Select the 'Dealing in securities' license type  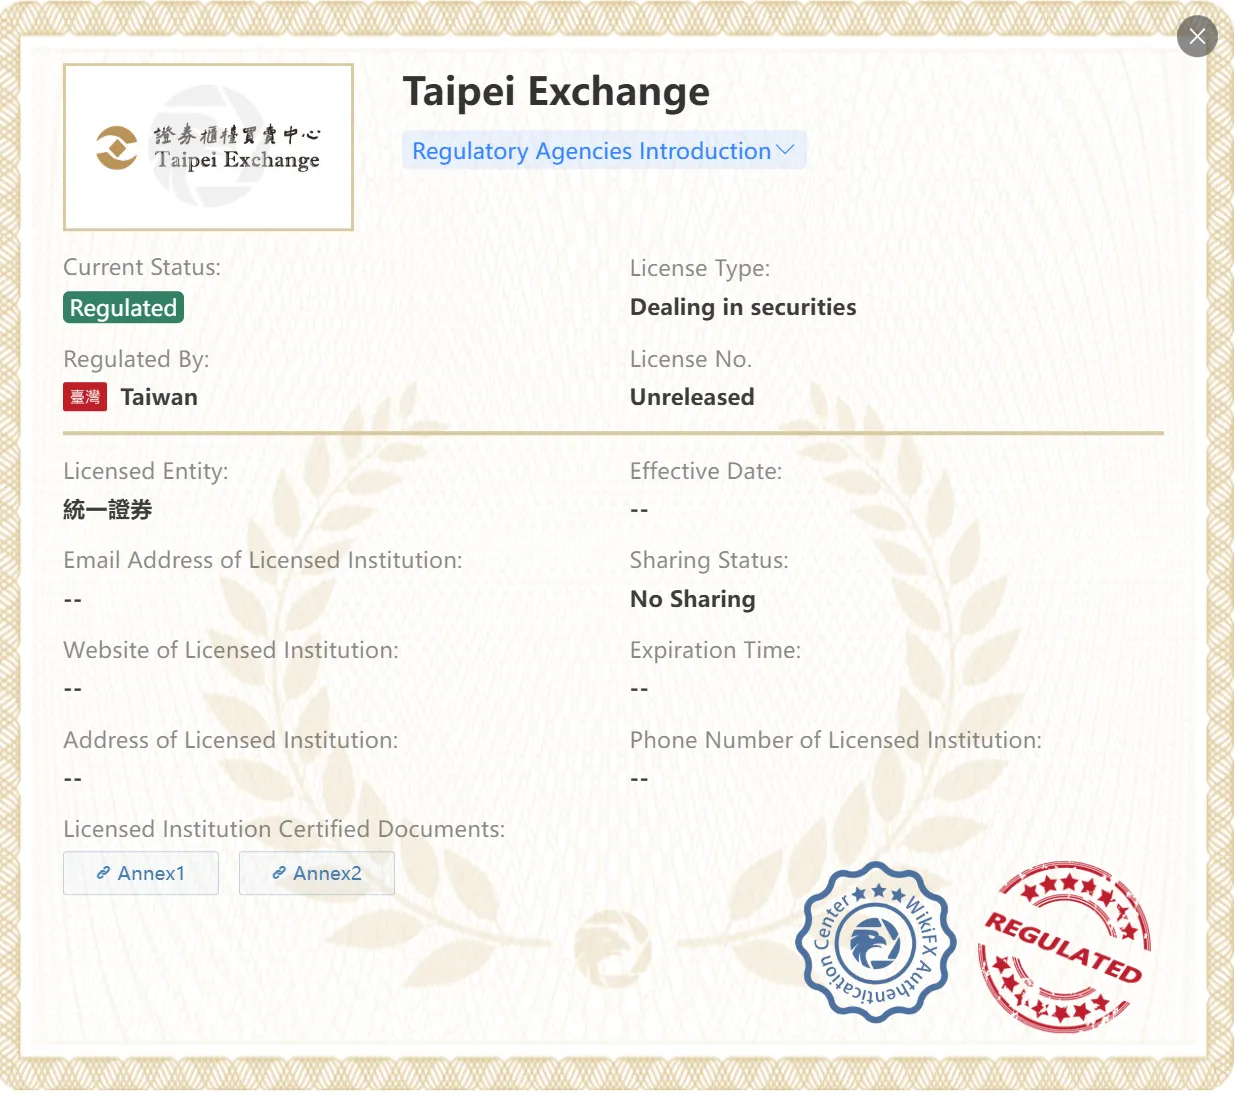pos(743,307)
